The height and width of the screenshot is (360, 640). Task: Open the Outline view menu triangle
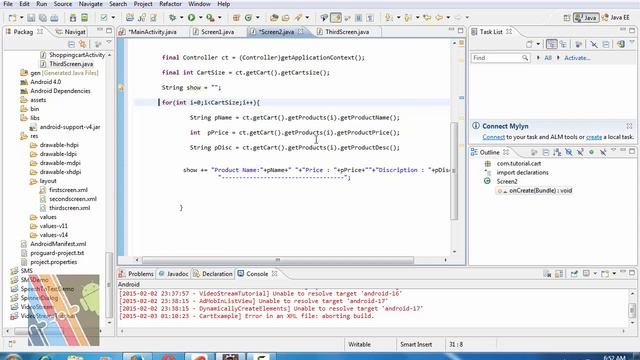613,151
